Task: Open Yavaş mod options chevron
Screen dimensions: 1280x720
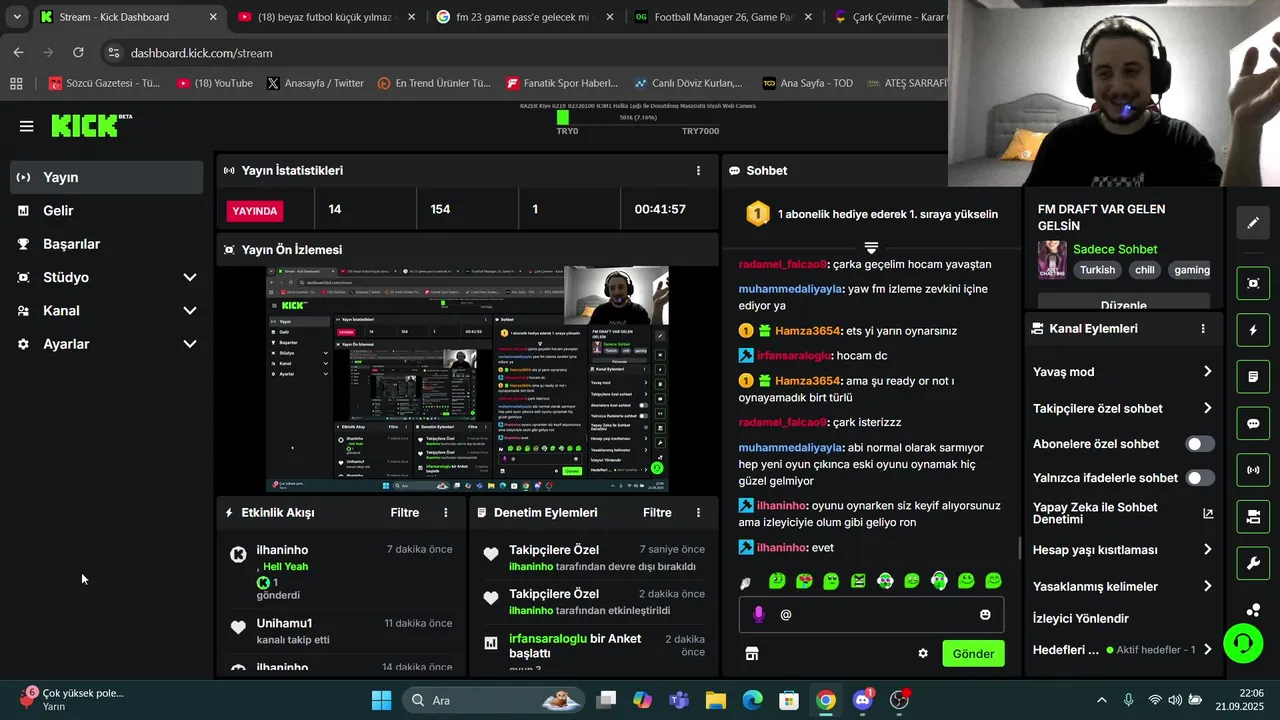Action: pos(1207,372)
